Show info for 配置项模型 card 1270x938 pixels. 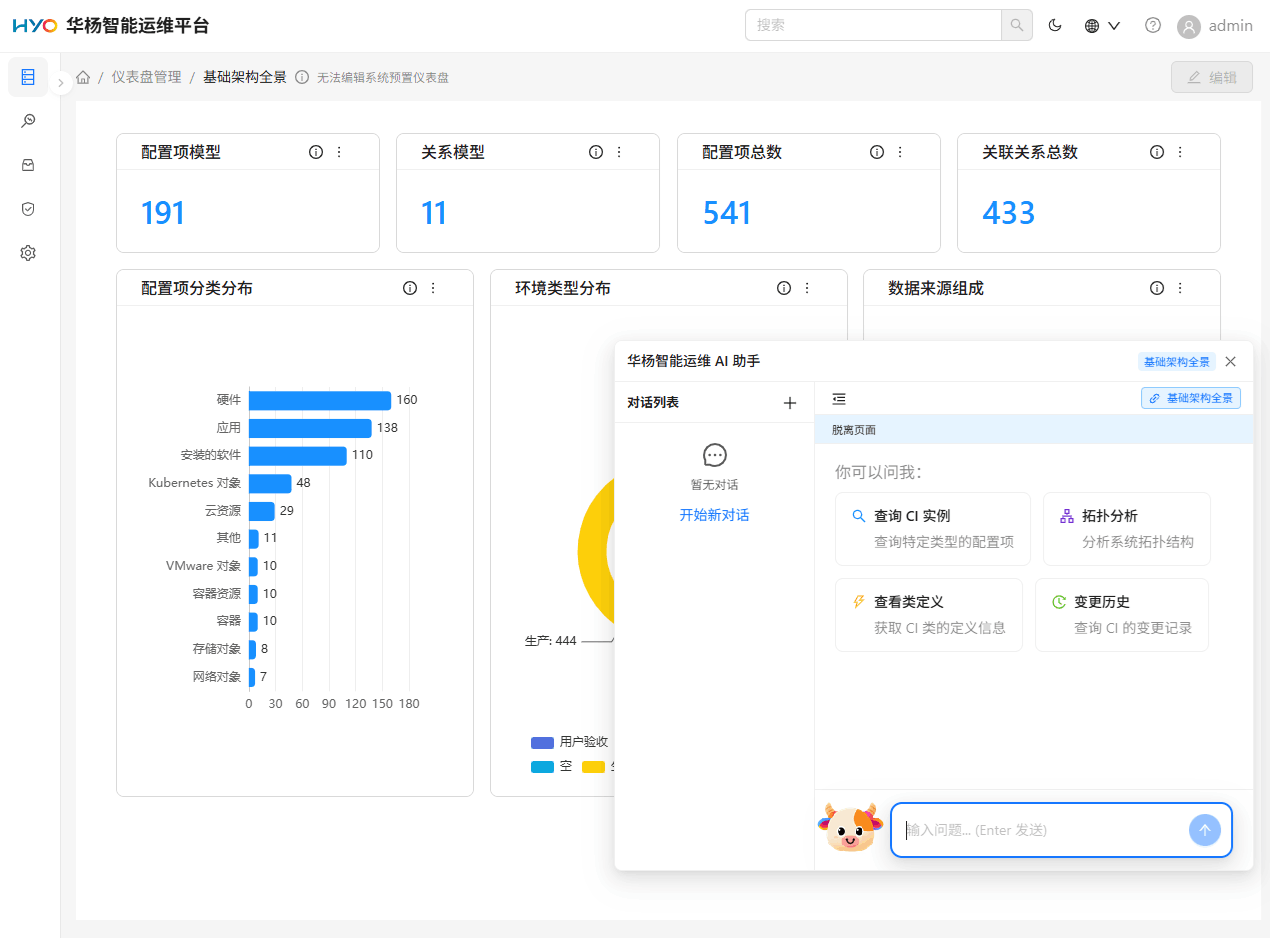tap(316, 152)
